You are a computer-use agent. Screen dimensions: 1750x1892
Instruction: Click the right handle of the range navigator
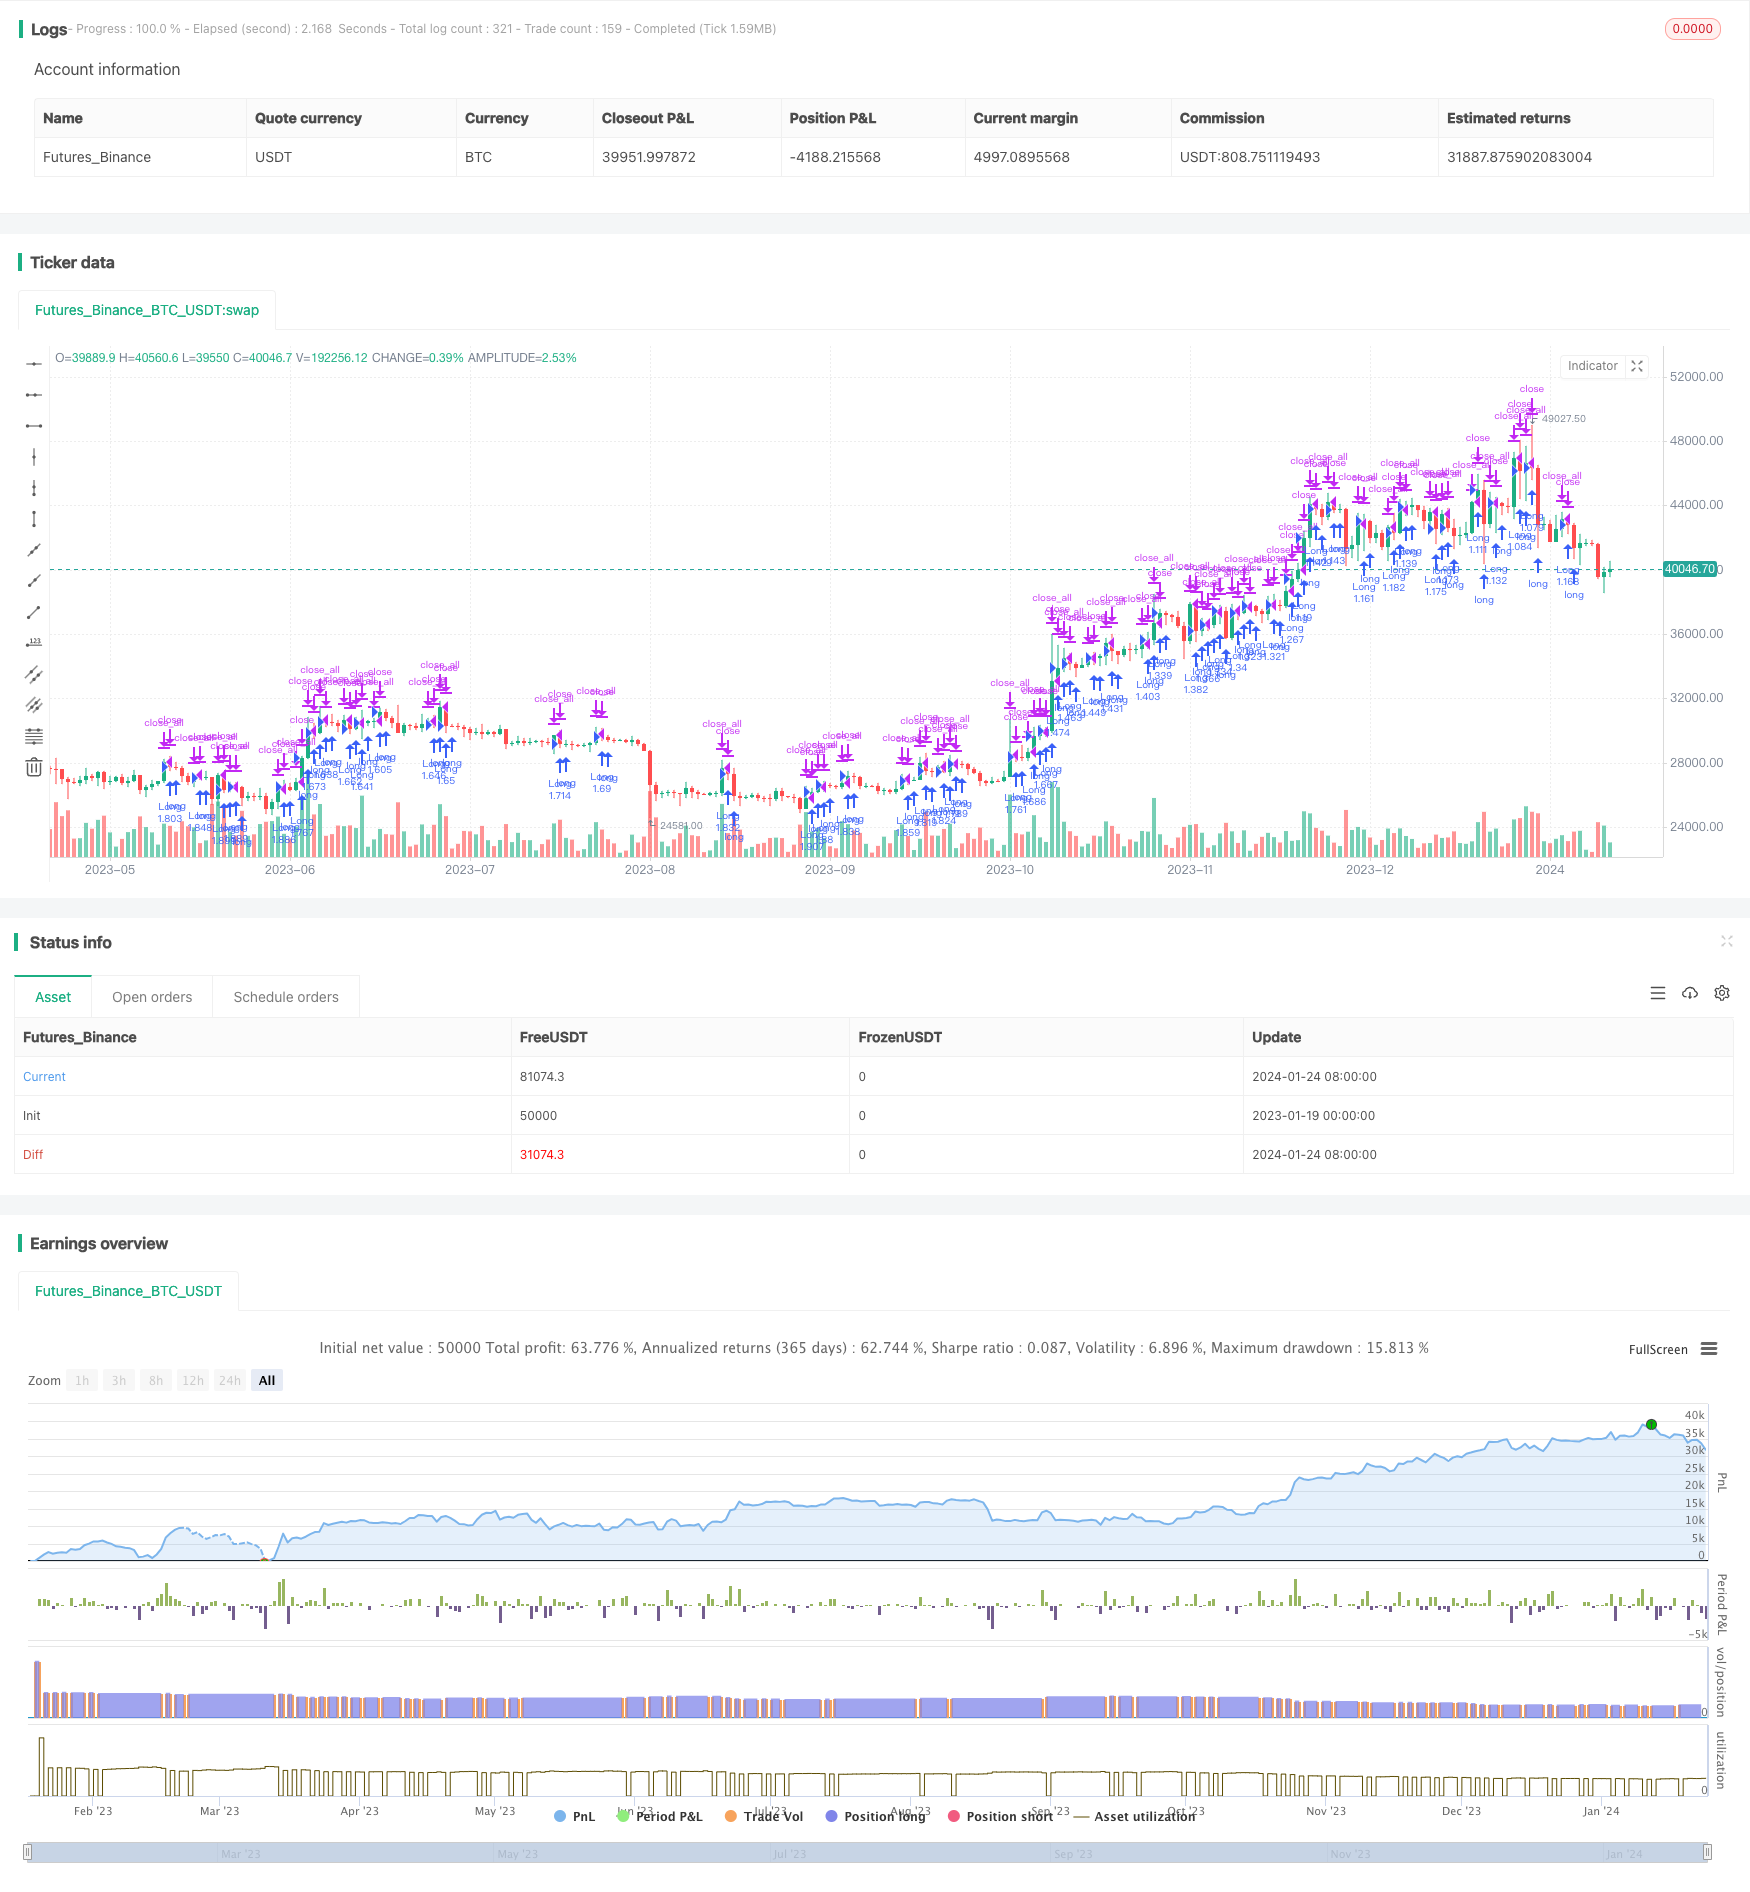point(1709,1852)
